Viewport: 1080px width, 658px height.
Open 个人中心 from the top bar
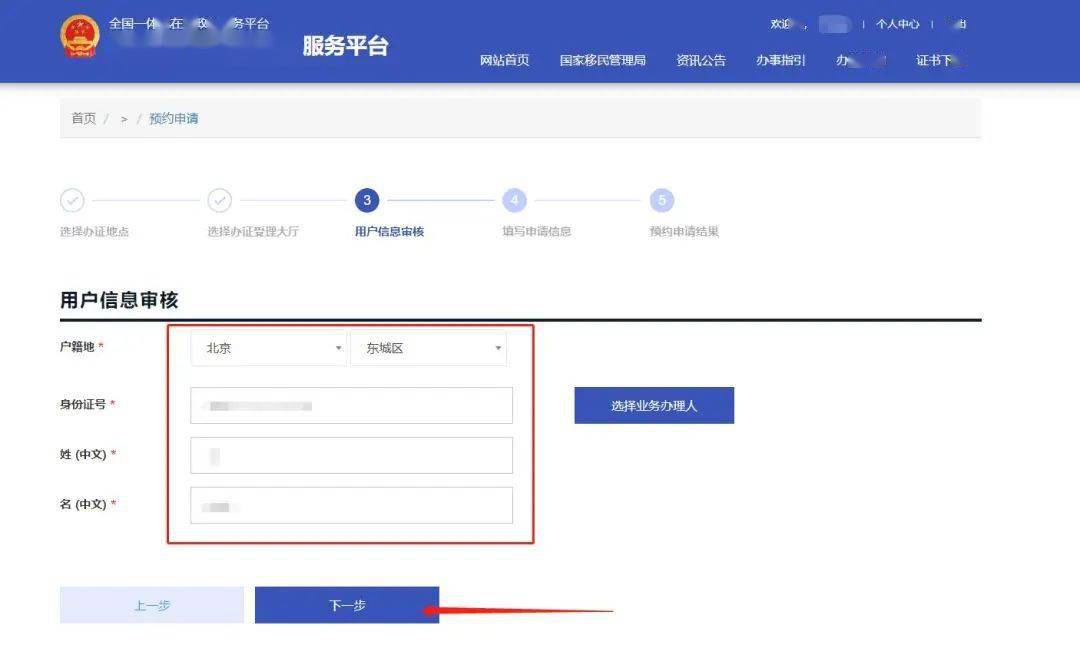[897, 23]
